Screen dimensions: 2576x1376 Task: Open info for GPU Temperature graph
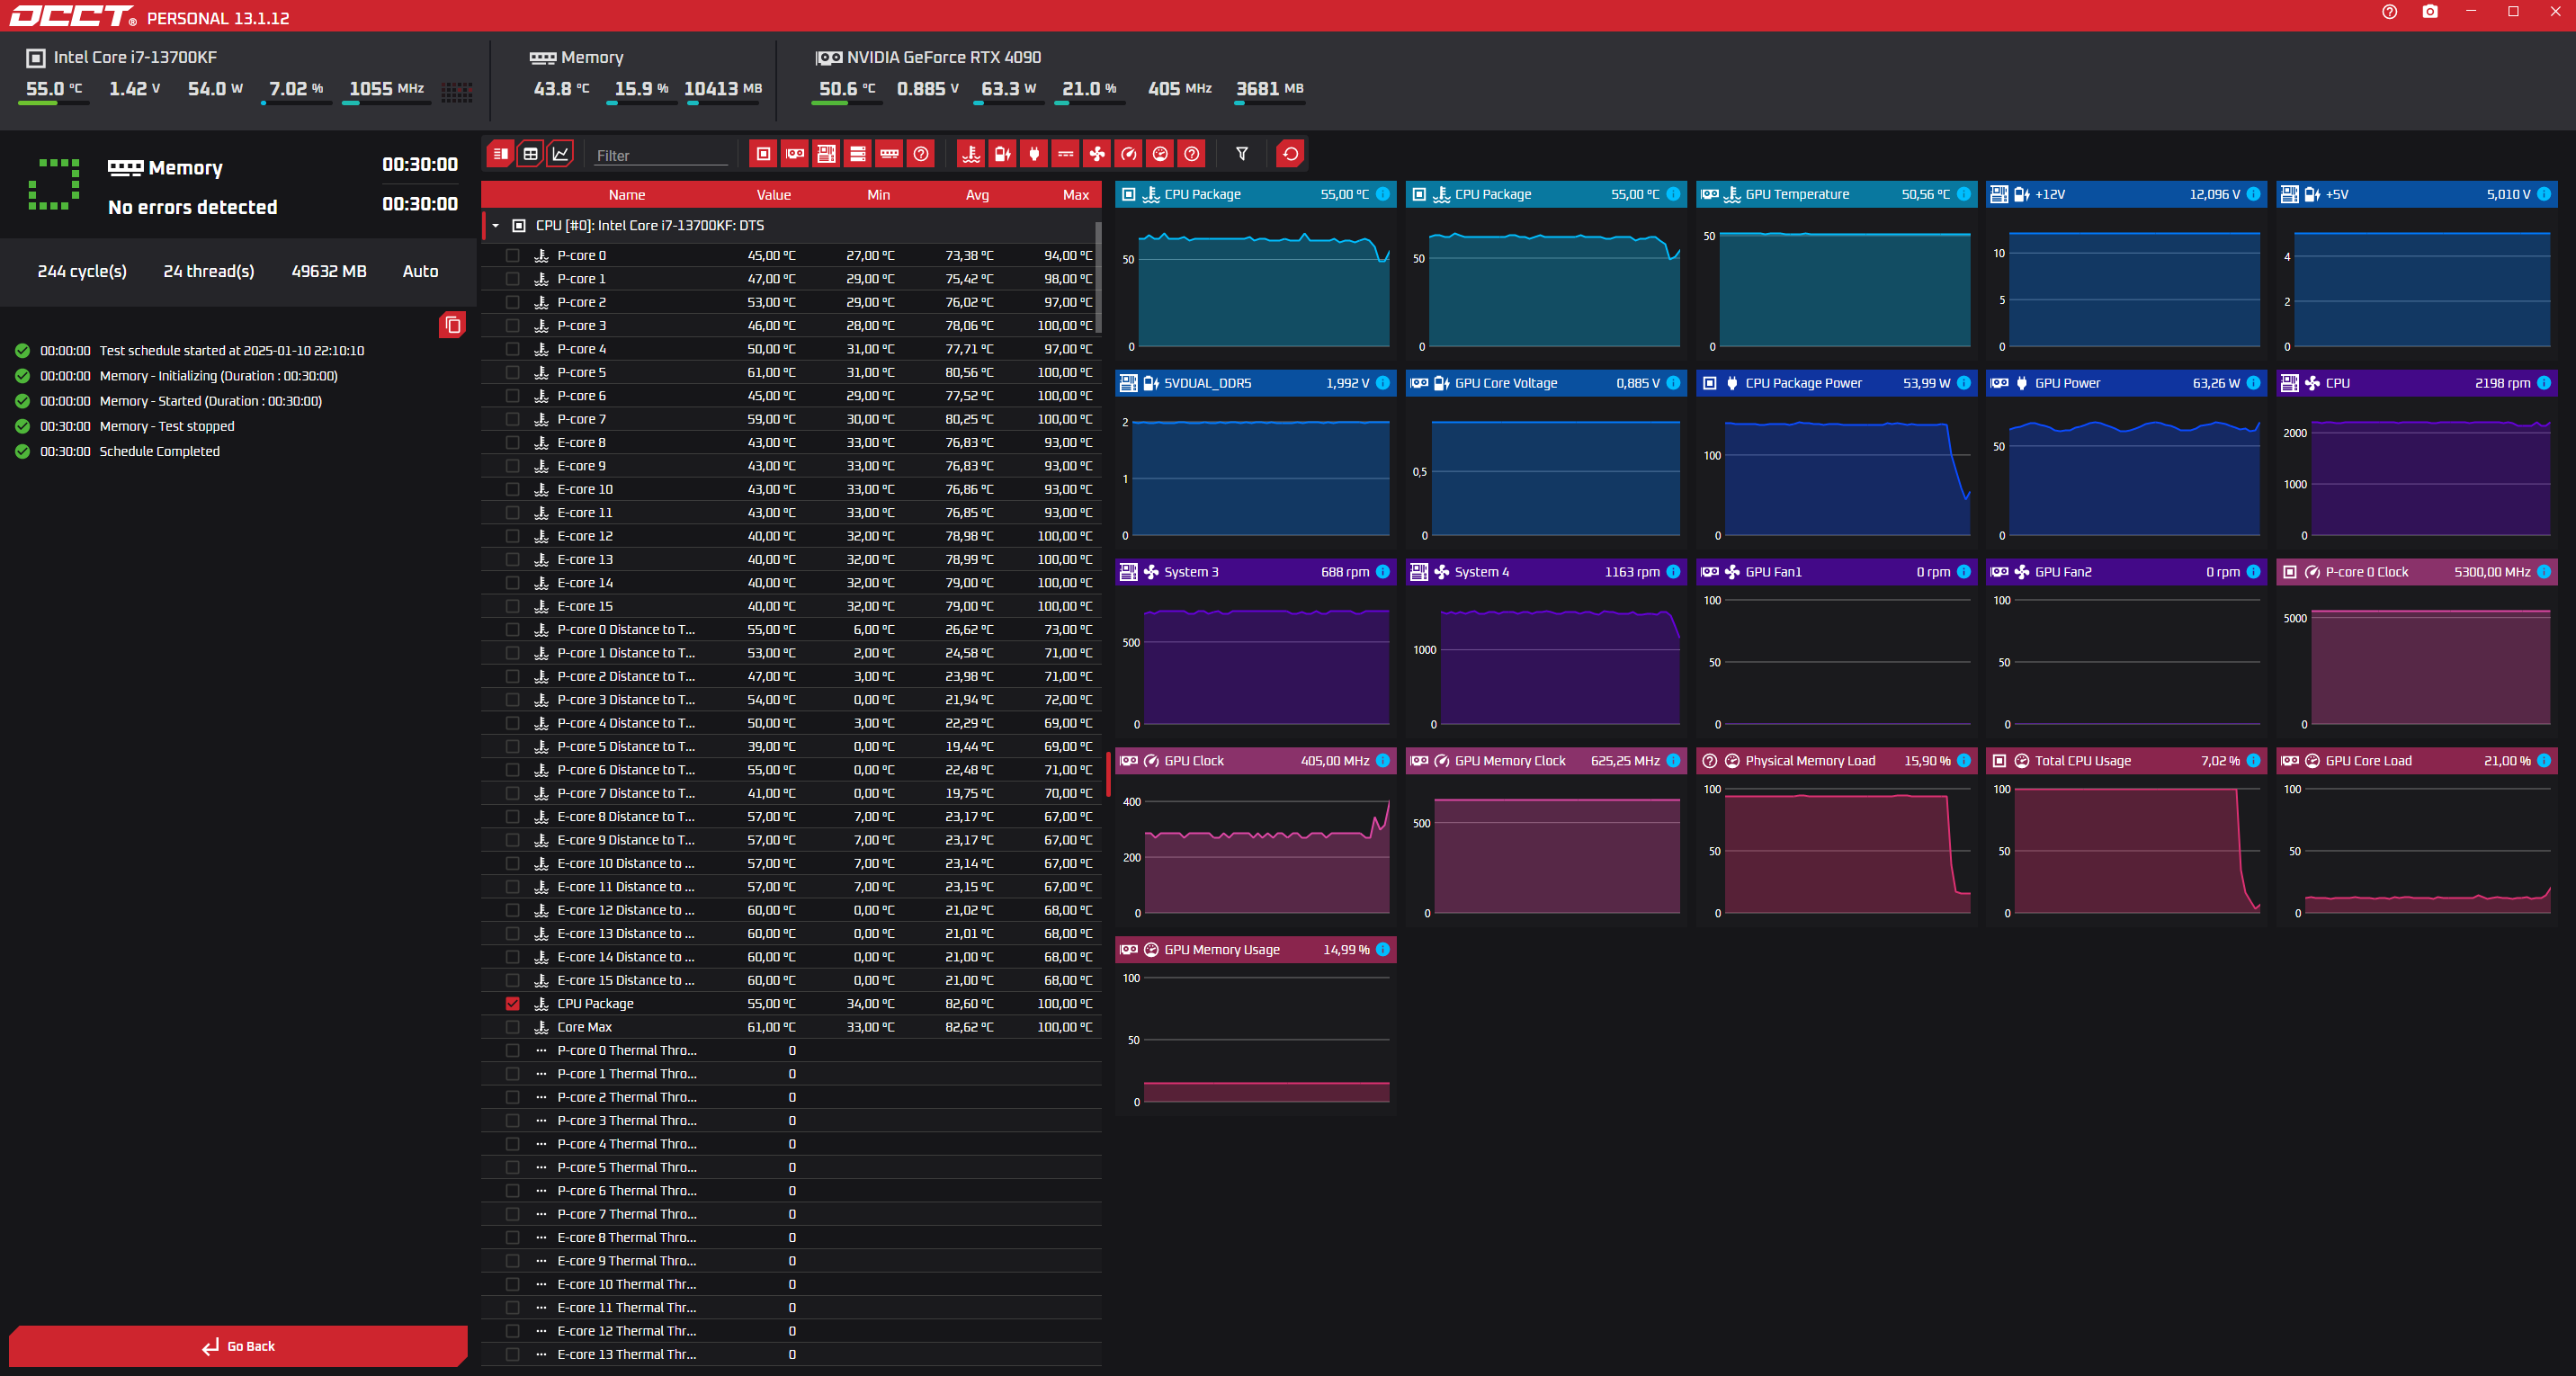pos(1963,194)
